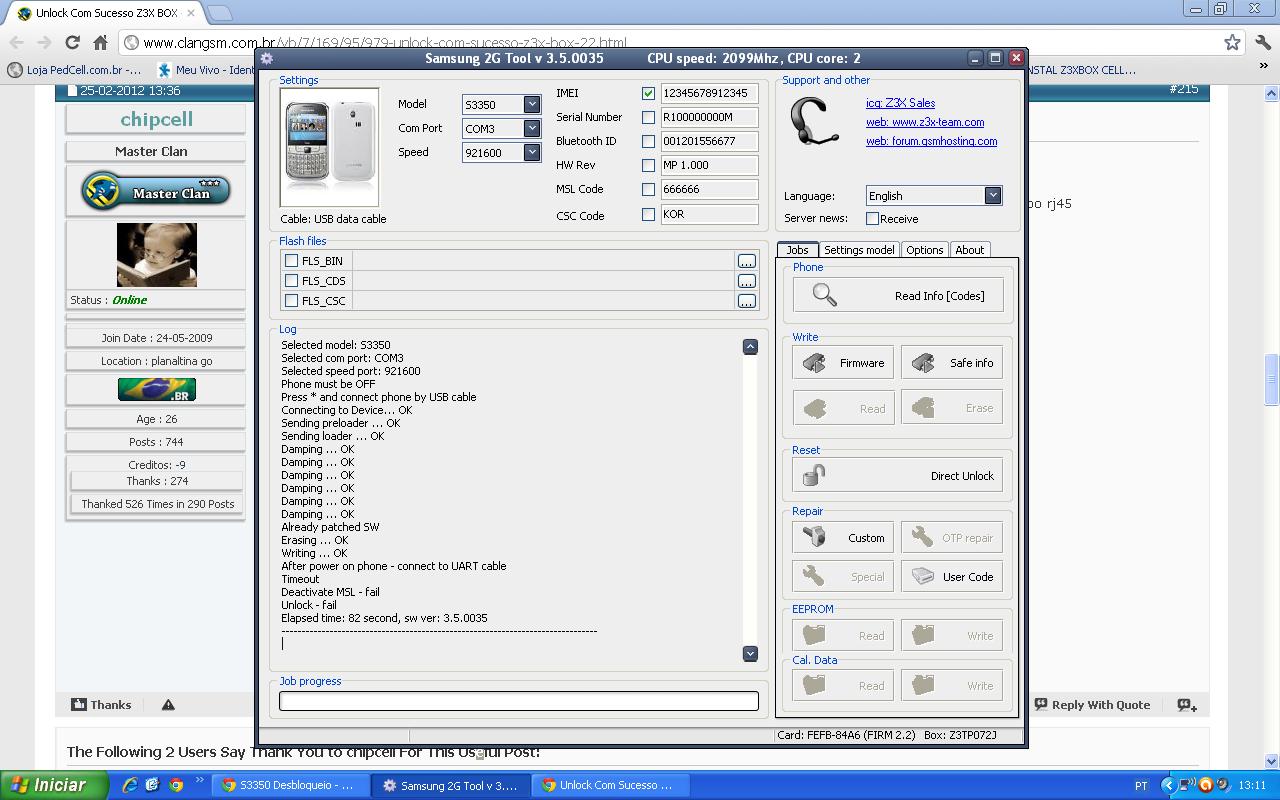The height and width of the screenshot is (800, 1280).
Task: Toggle the IMEI checkbox
Action: coord(648,93)
